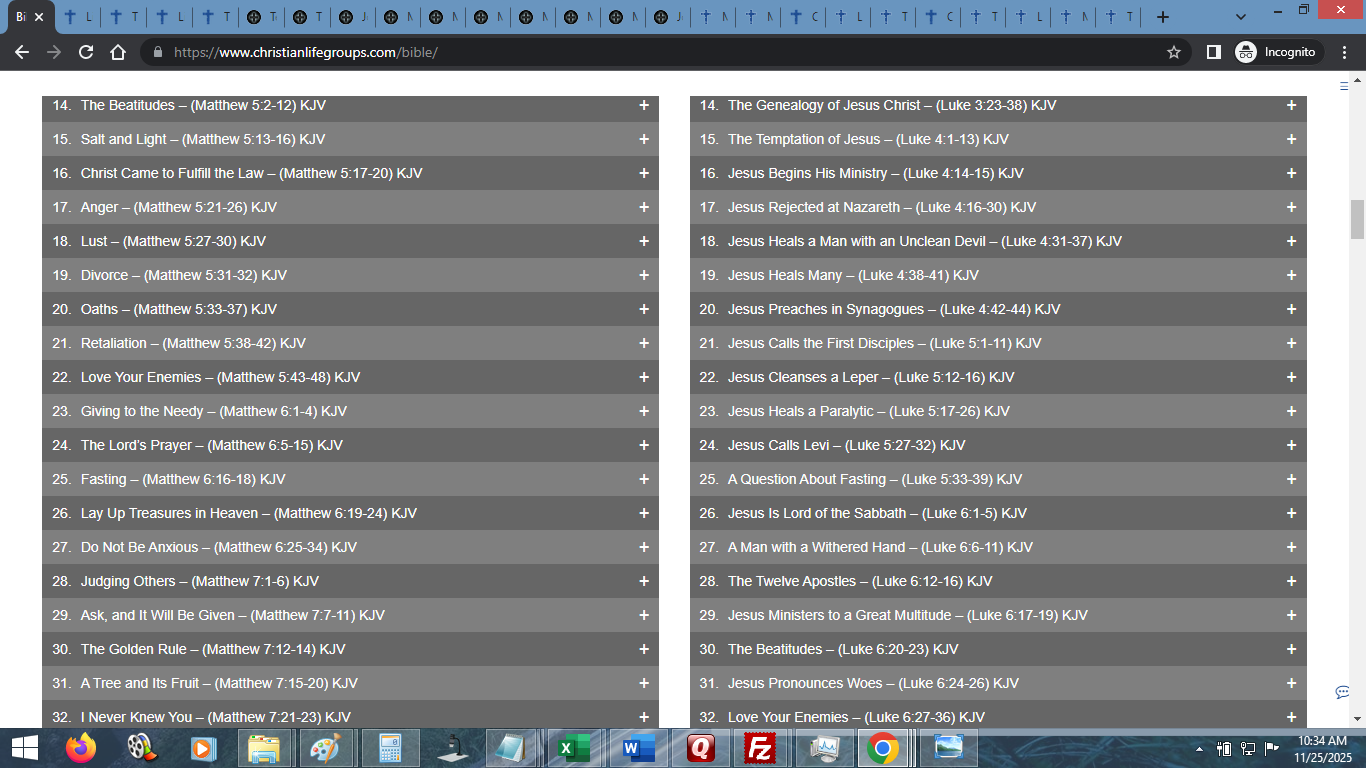Screen dimensions: 1366x768
Task: Go back using the back arrow
Action: [x=22, y=52]
